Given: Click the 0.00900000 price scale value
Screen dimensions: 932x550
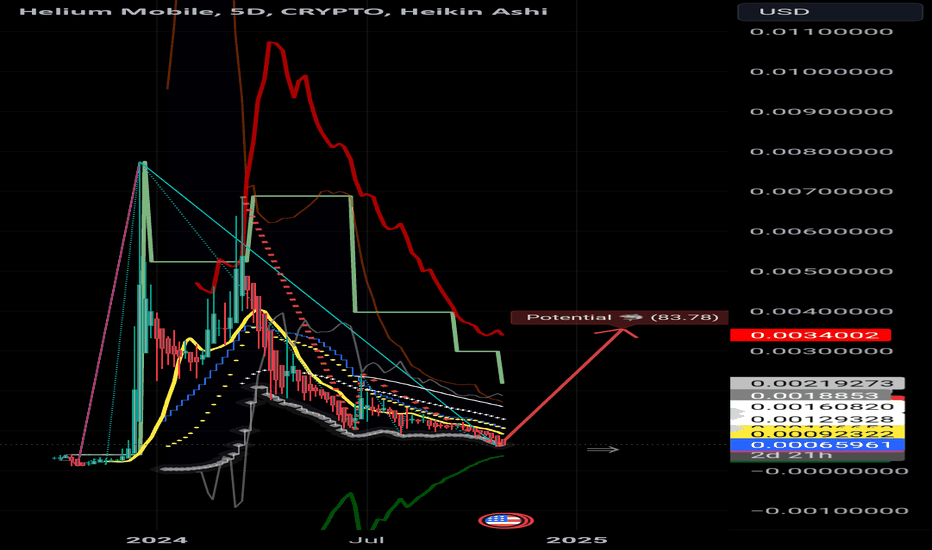Looking at the screenshot, I should coord(821,111).
